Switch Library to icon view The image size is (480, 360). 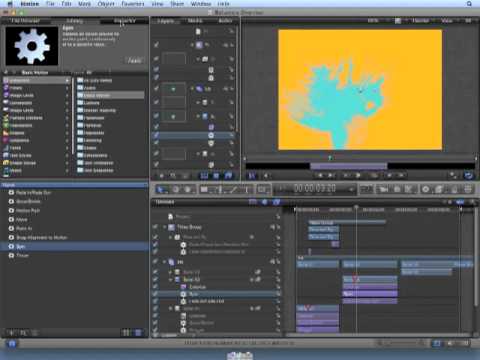126,332
